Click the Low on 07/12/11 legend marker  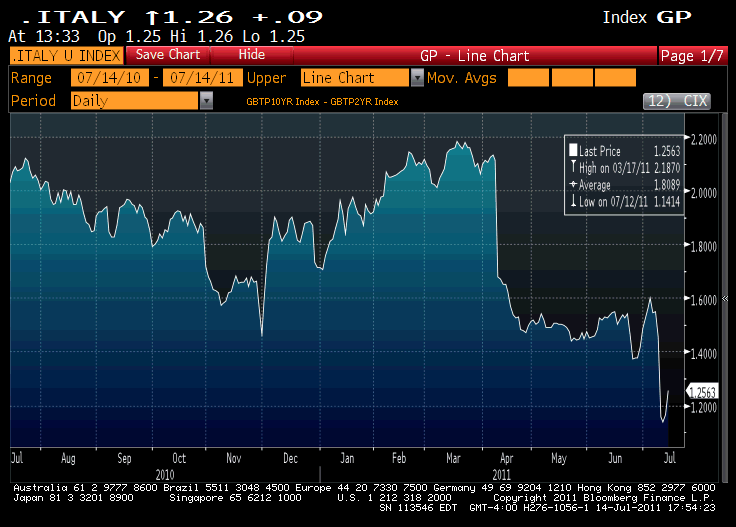coord(573,201)
